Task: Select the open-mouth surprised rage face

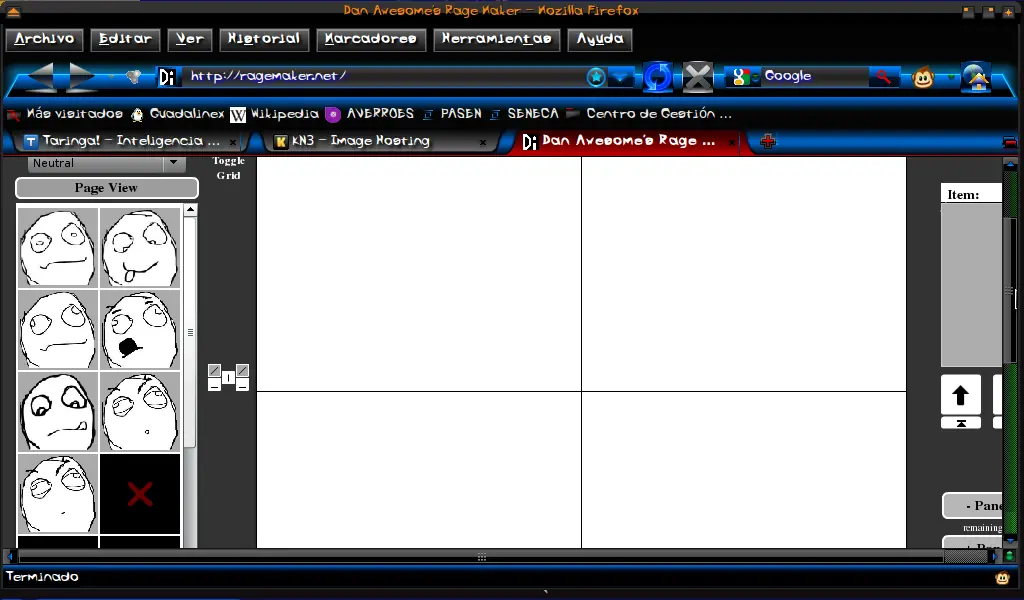Action: tap(140, 330)
